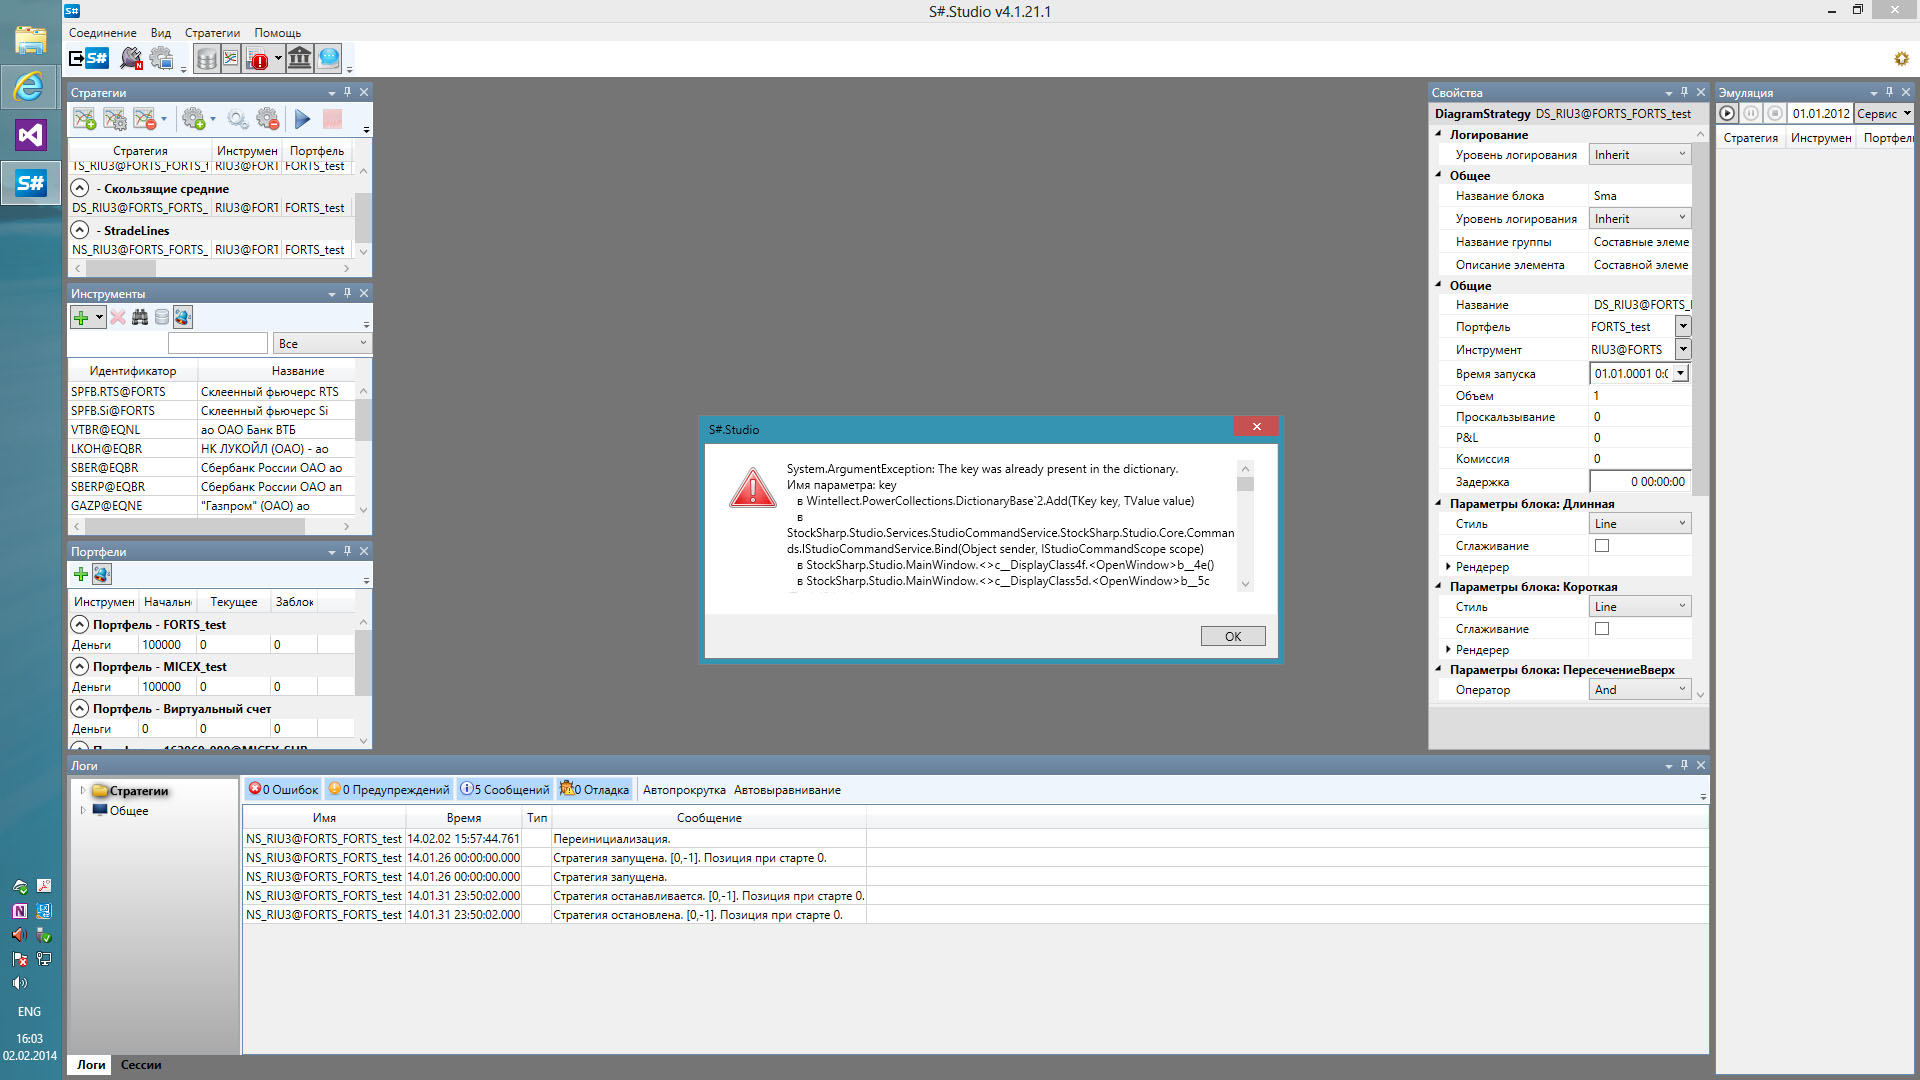Click the emulation stop circular button
The width and height of the screenshot is (1920, 1080).
[1775, 114]
